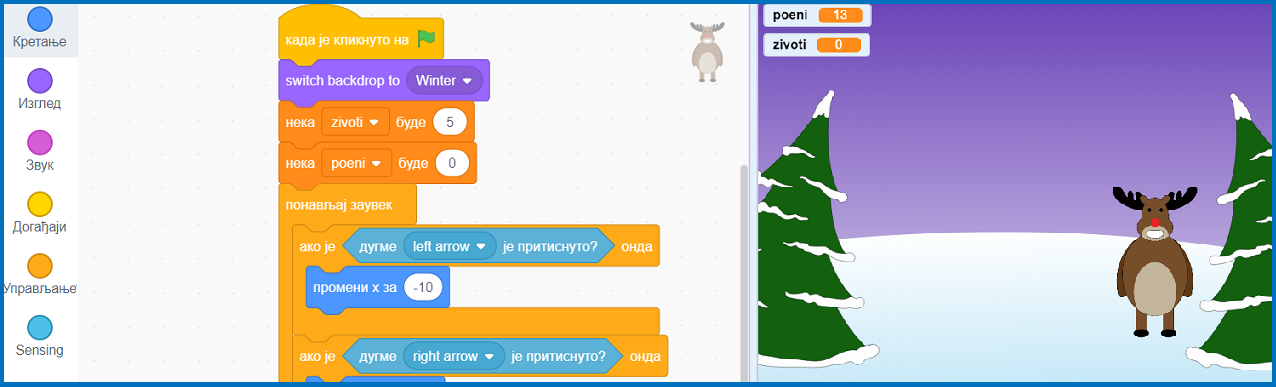This screenshot has height=387, width=1276.
Task: Click the zivoti variable monitor on stage
Action: [x=816, y=45]
